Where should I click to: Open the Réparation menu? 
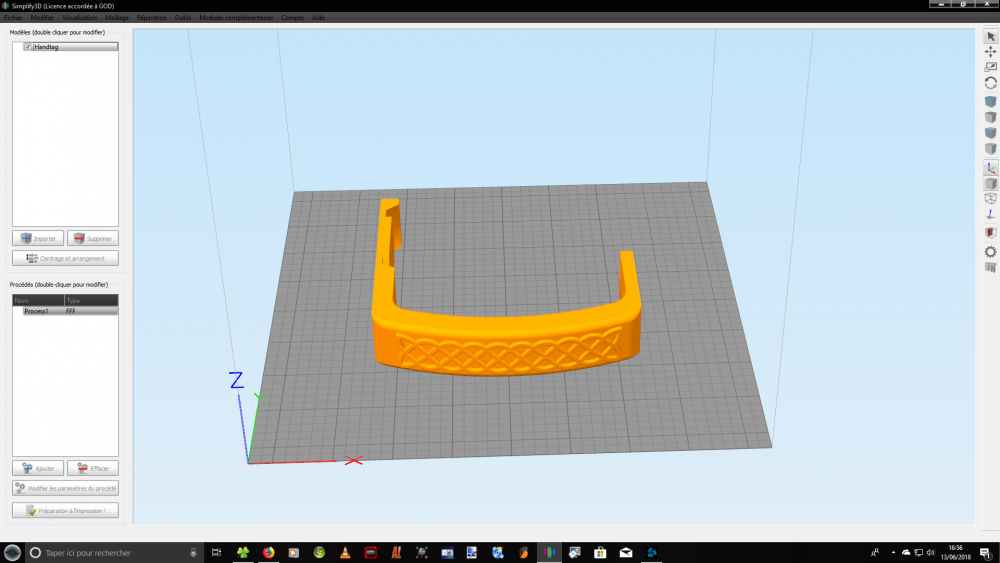(x=151, y=18)
